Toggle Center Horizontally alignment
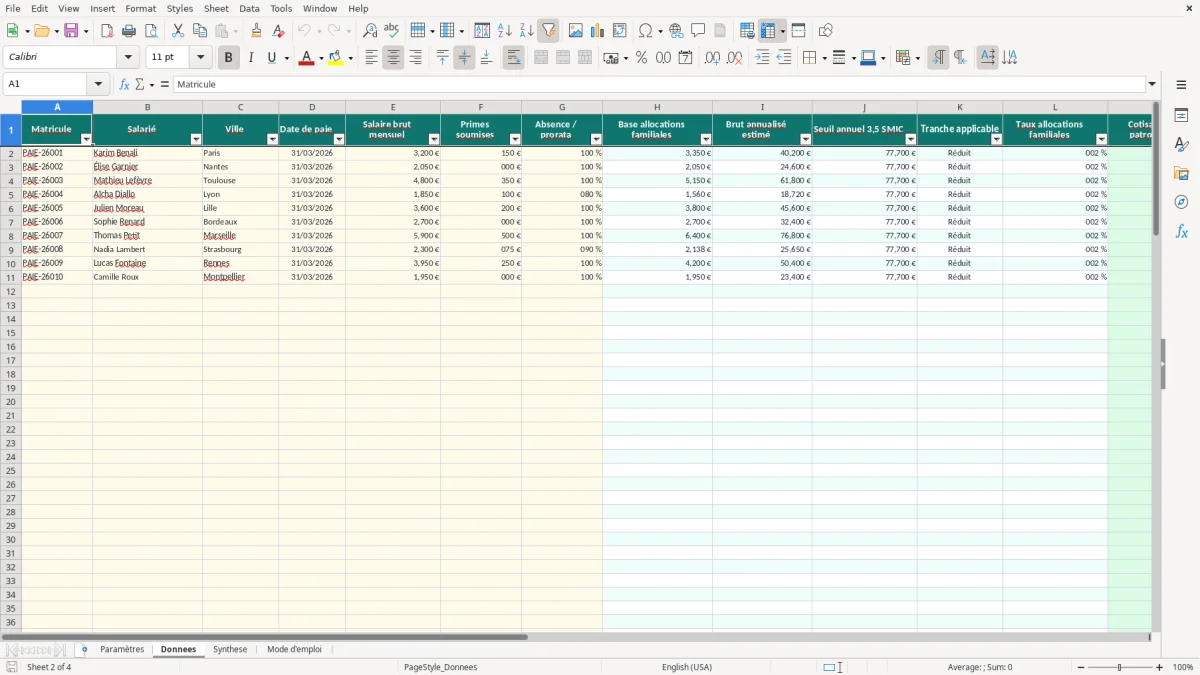This screenshot has width=1200, height=675. (393, 58)
